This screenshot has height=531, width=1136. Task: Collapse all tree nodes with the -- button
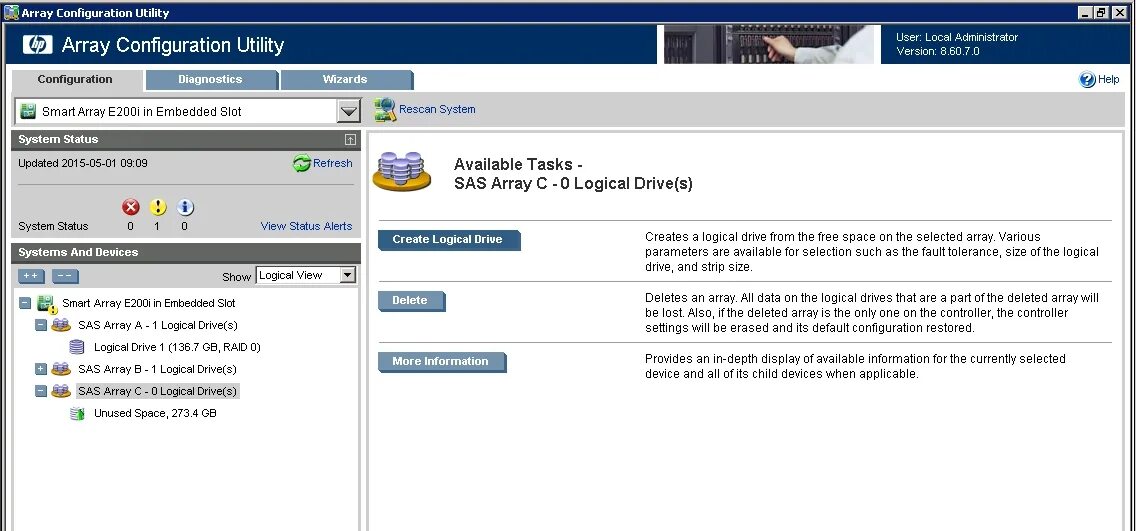tap(64, 276)
